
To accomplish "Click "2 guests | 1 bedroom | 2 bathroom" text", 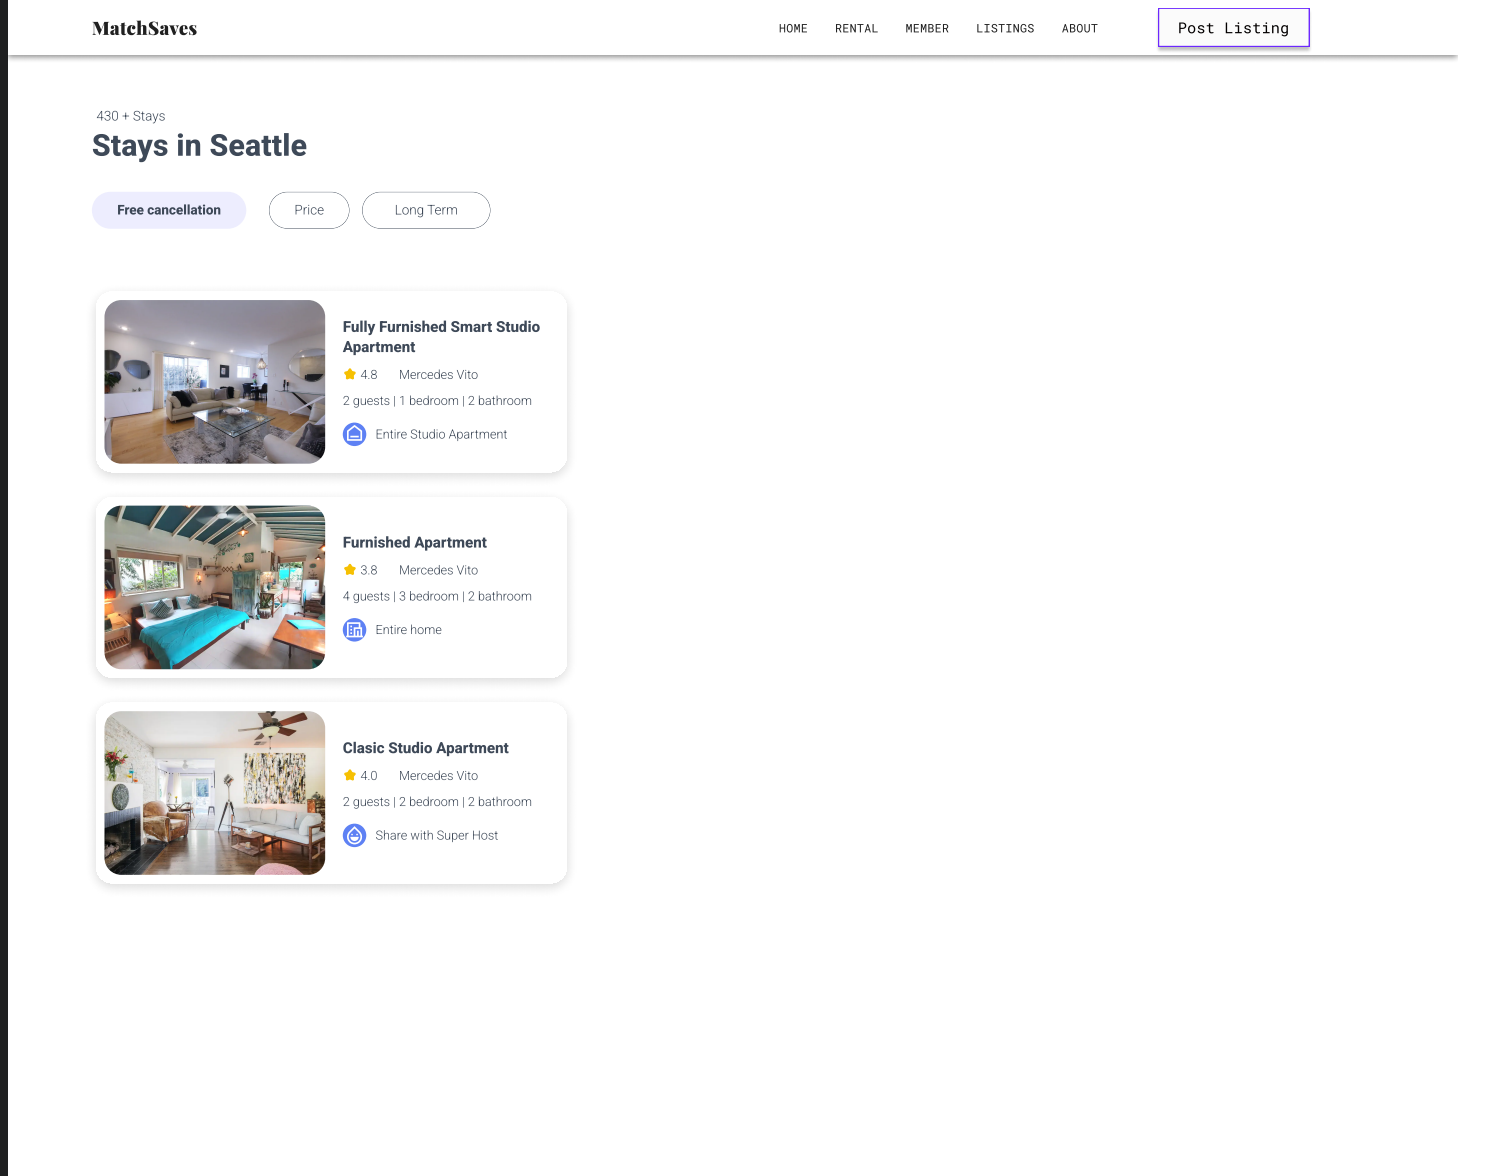I will (437, 401).
